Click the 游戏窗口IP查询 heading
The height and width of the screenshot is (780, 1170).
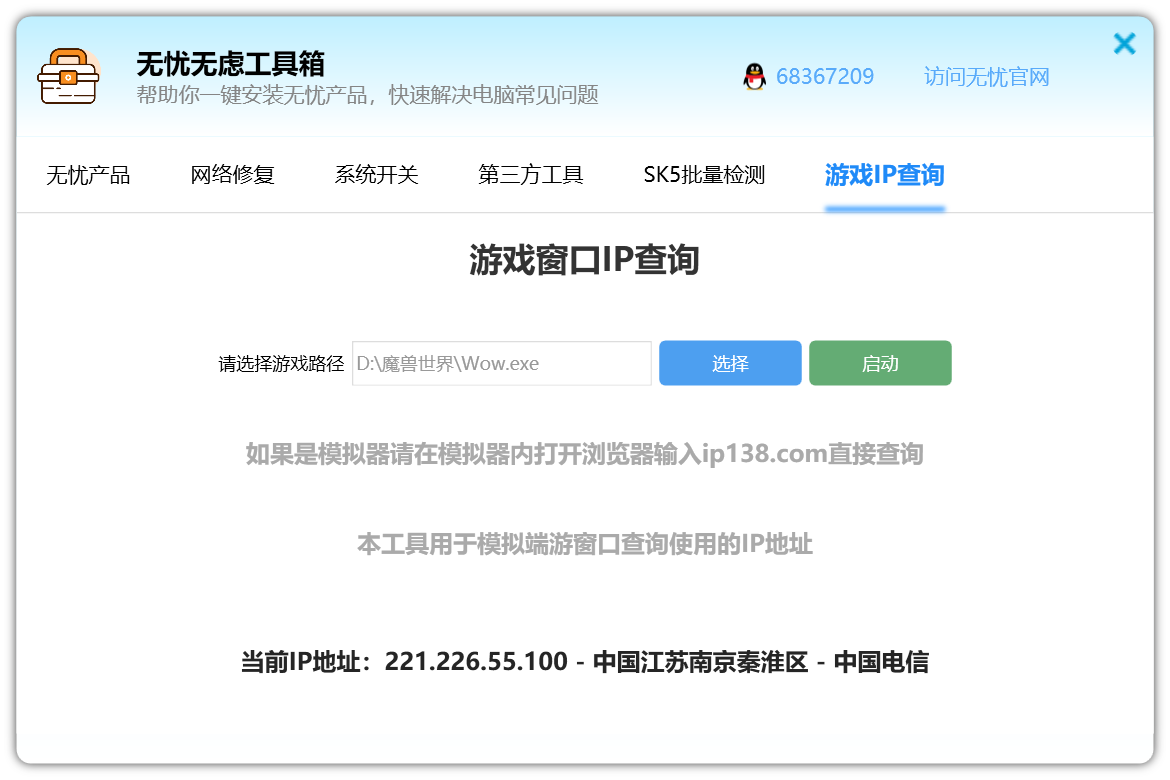click(584, 260)
